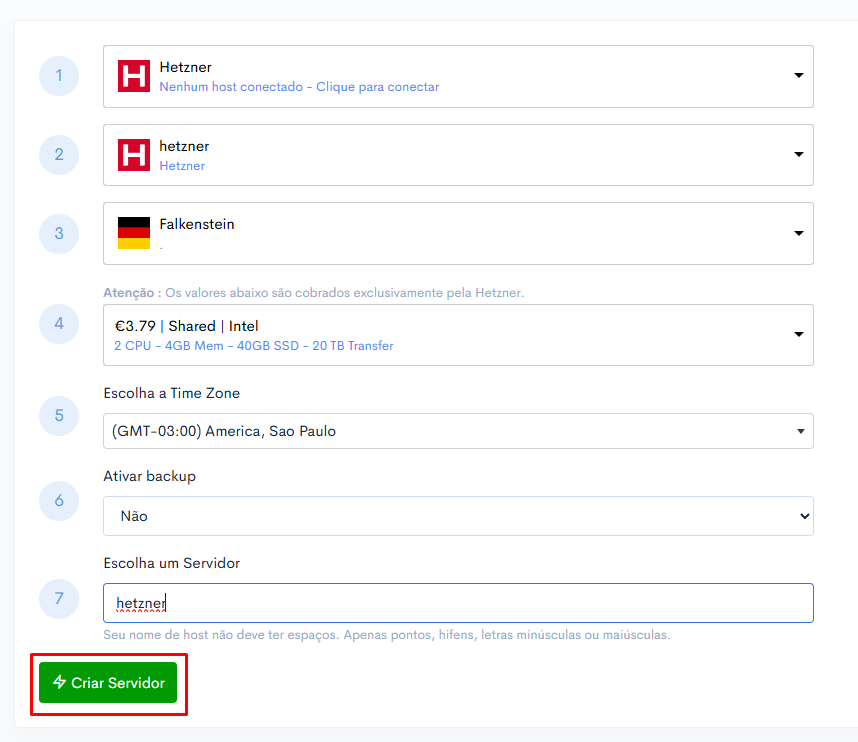Click the lightning bolt icon on Criar Servidor
The image size is (858, 742).
[x=60, y=682]
